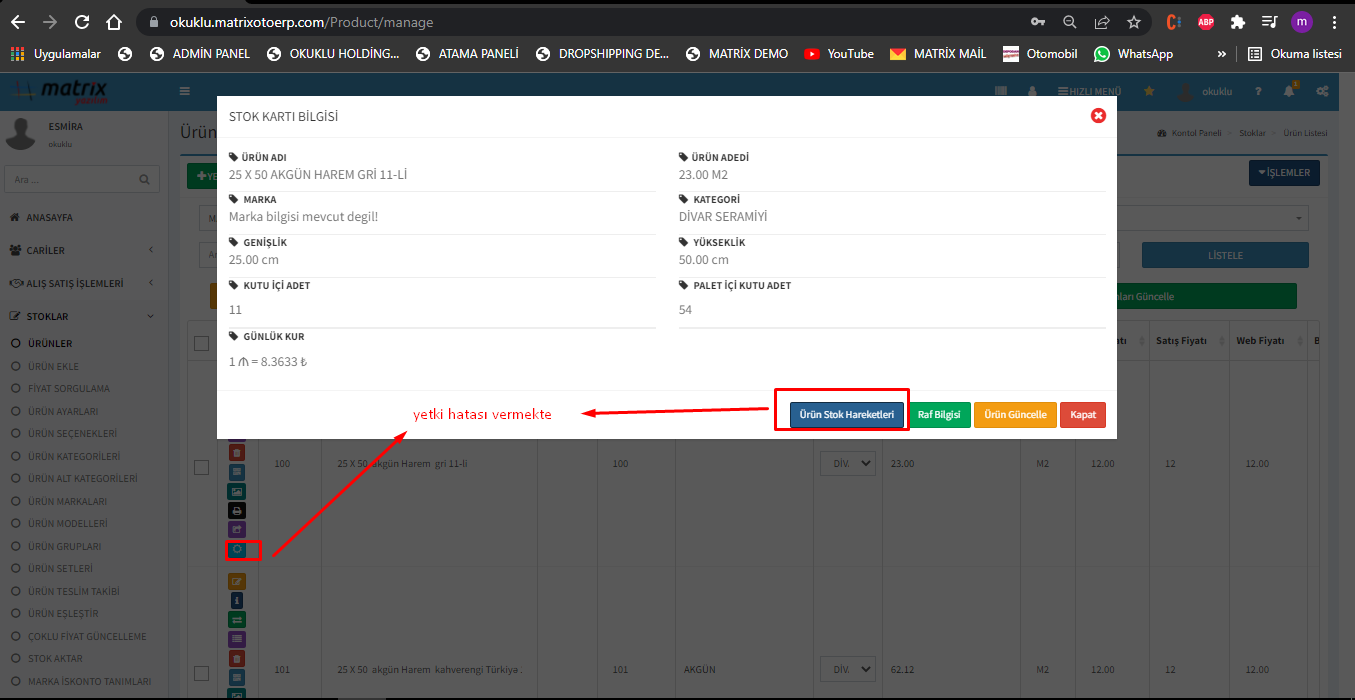The width and height of the screenshot is (1355, 700).
Task: Select FİYAT SORGULAMA in the sidebar
Action: point(69,388)
